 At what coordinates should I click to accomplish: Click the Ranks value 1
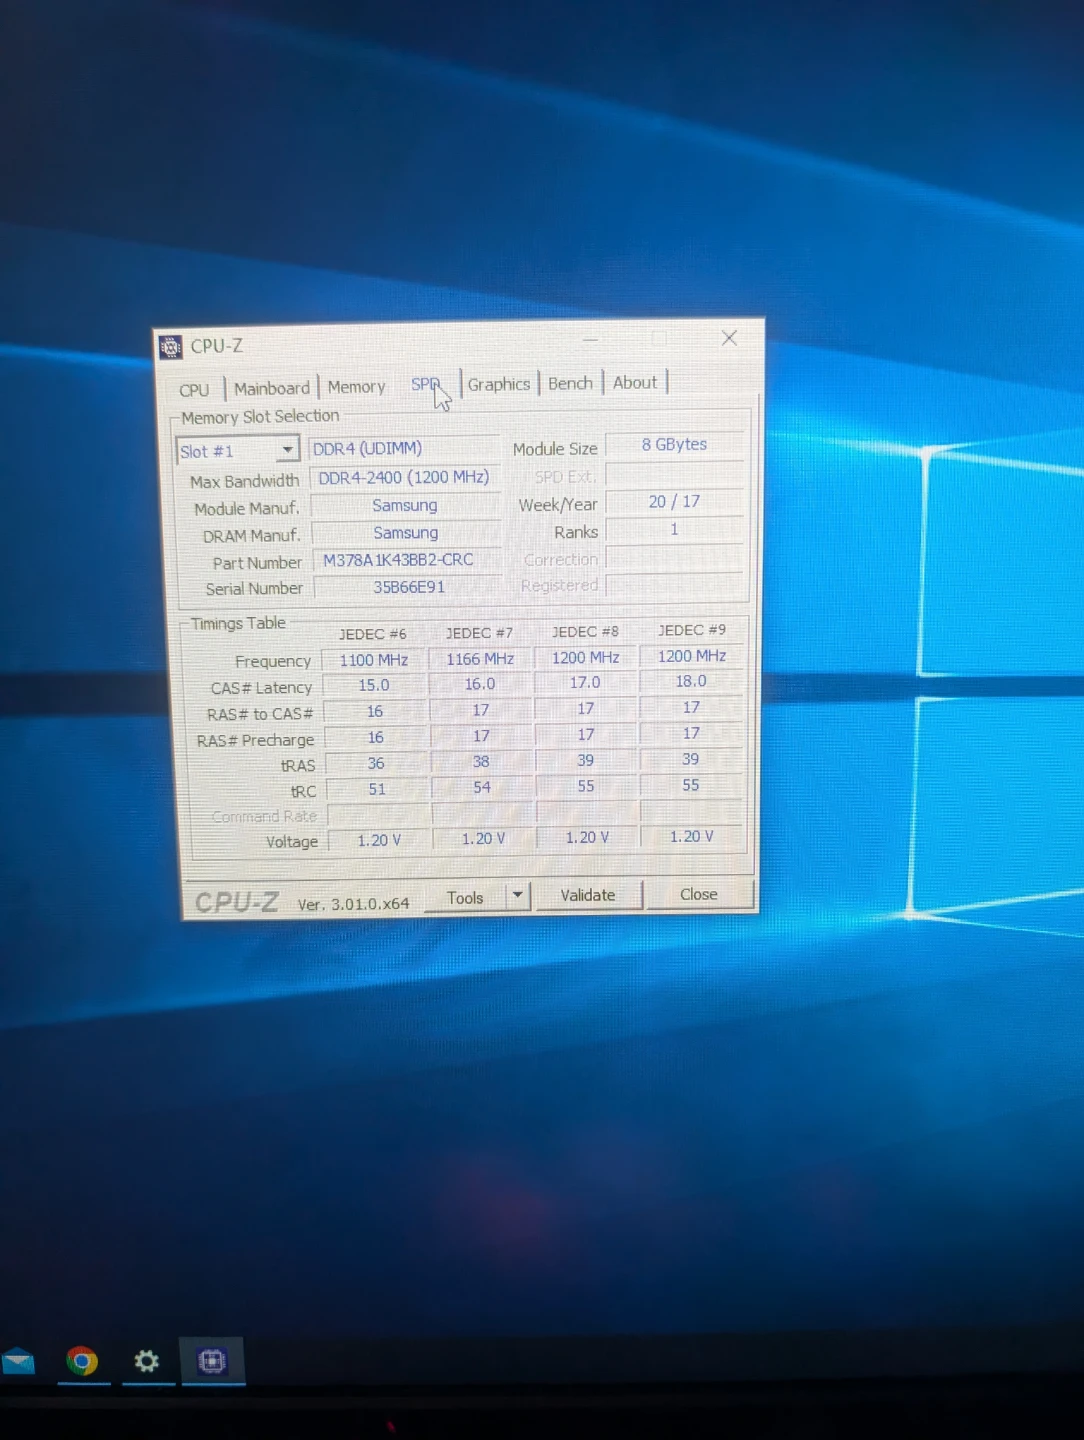674,529
